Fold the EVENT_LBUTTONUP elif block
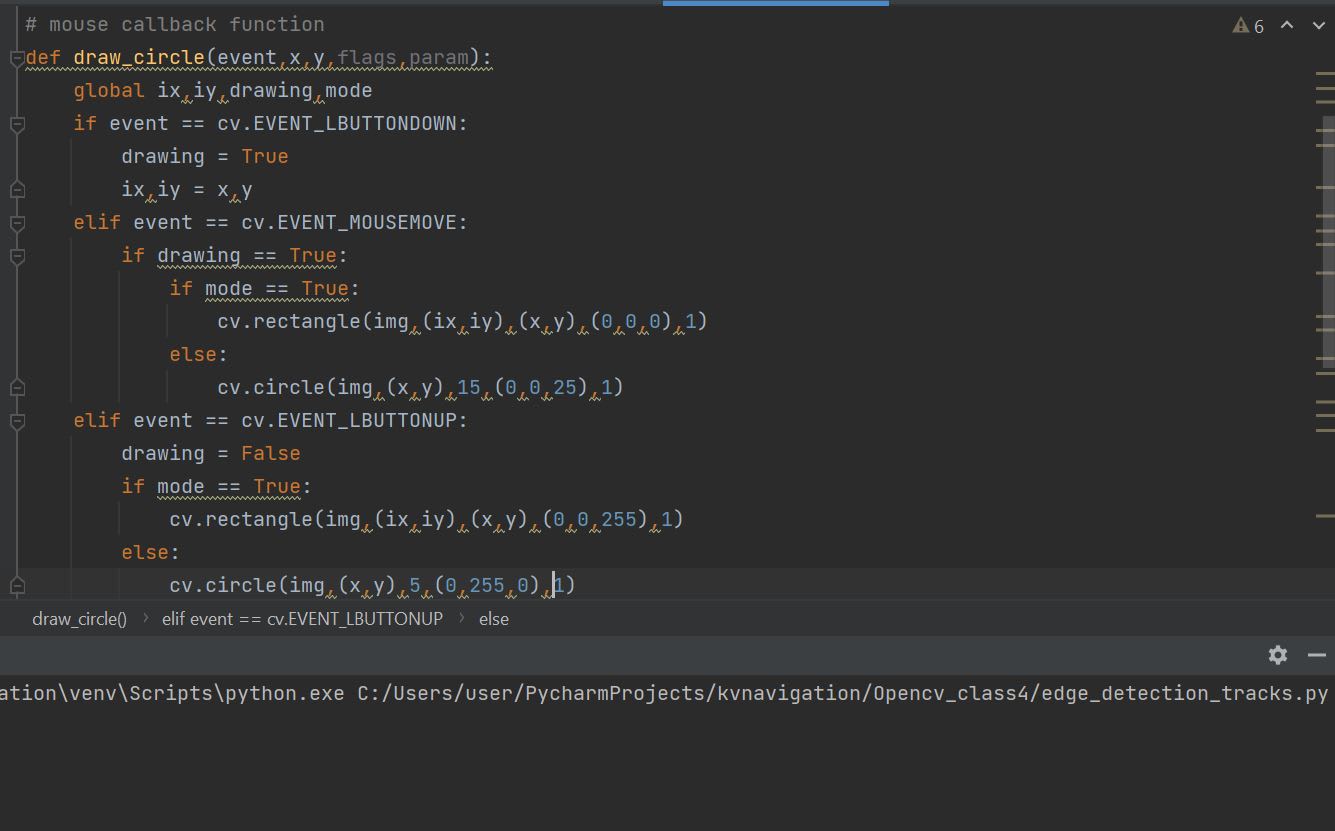The image size is (1335, 831). tap(17, 421)
